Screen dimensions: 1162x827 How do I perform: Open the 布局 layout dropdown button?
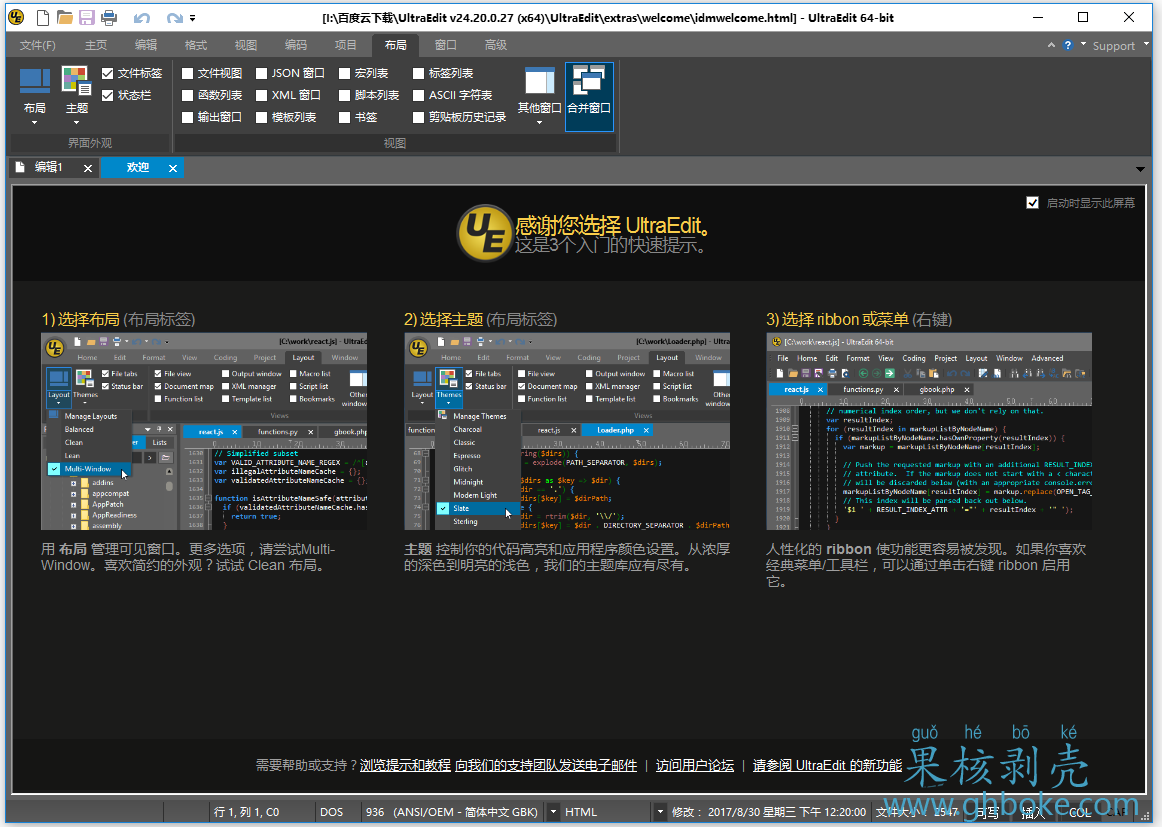pyautogui.click(x=35, y=96)
